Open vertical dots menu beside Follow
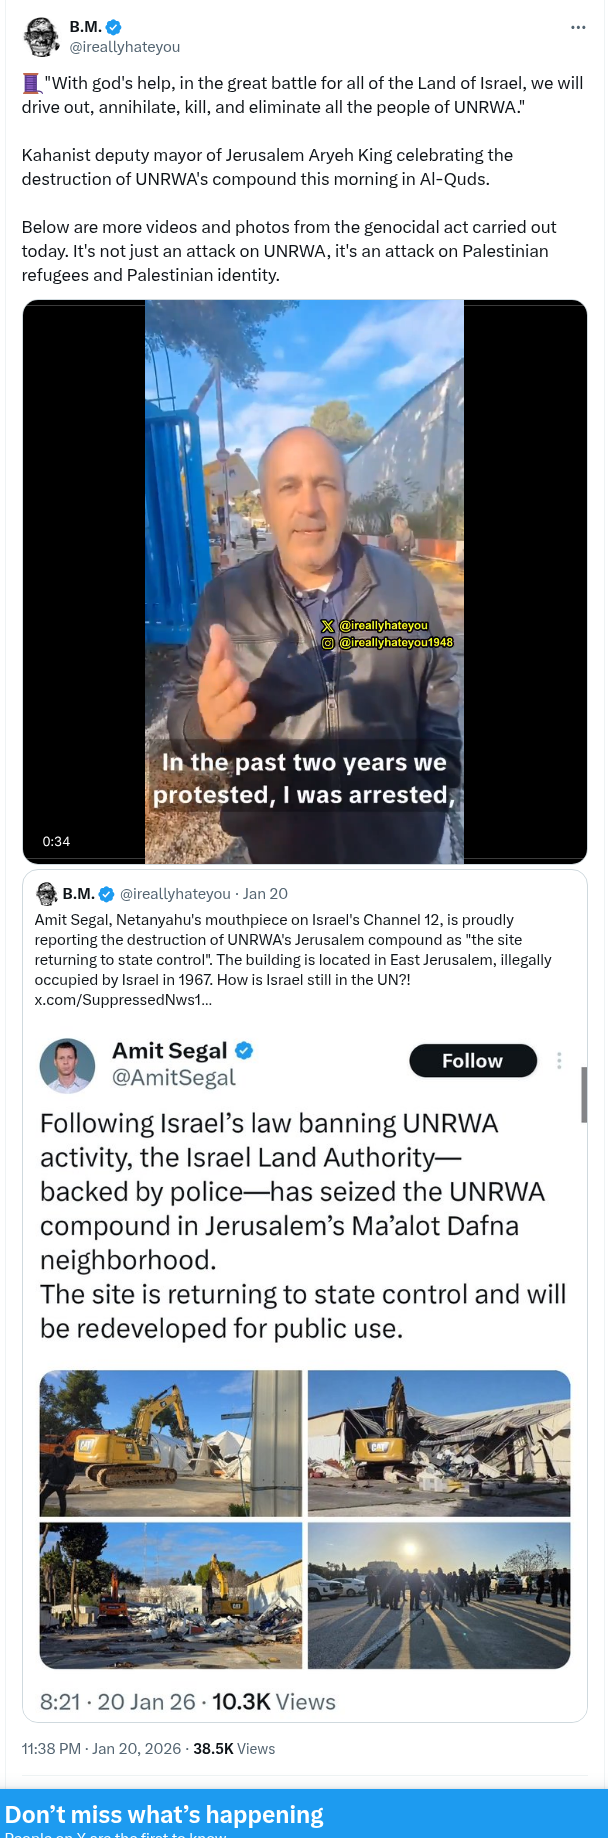The image size is (608, 1838). click(559, 1061)
